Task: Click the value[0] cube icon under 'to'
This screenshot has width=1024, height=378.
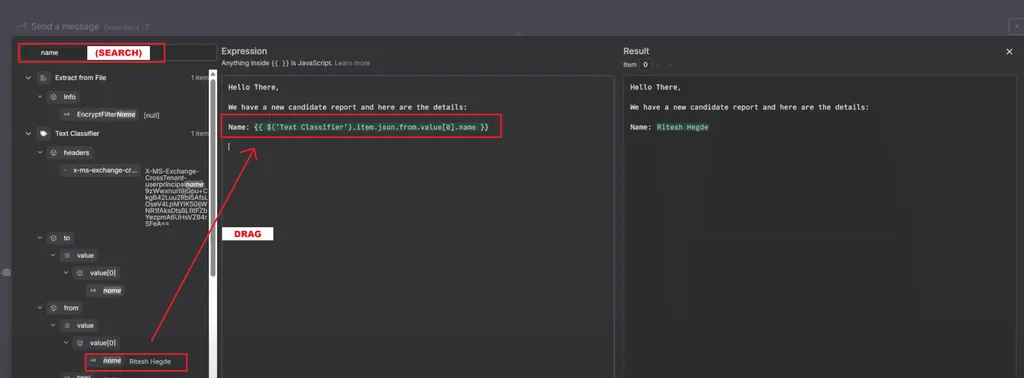Action: (80, 273)
